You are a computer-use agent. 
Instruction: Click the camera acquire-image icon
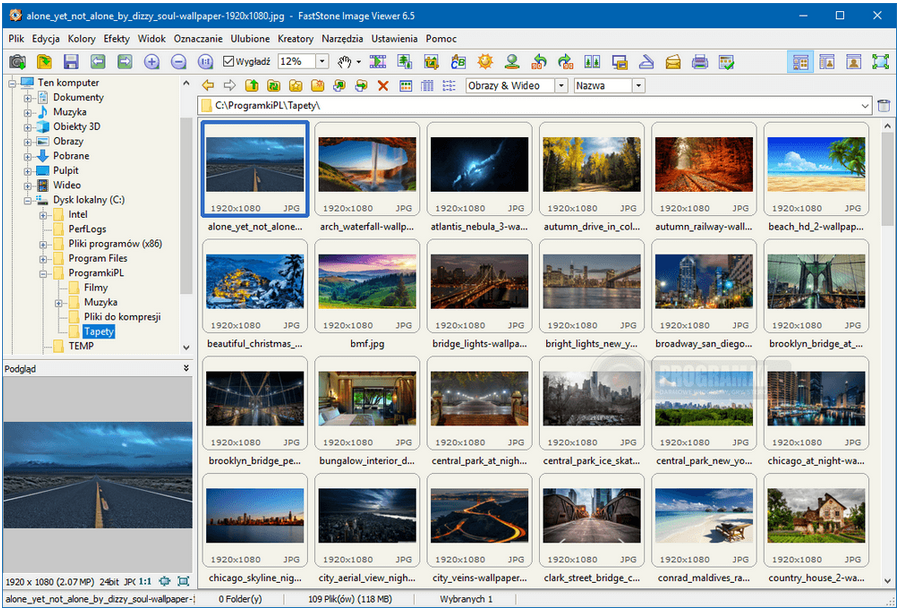pyautogui.click(x=17, y=61)
